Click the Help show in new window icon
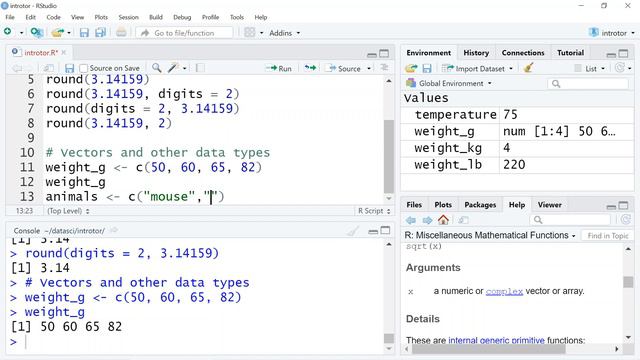 (x=463, y=220)
